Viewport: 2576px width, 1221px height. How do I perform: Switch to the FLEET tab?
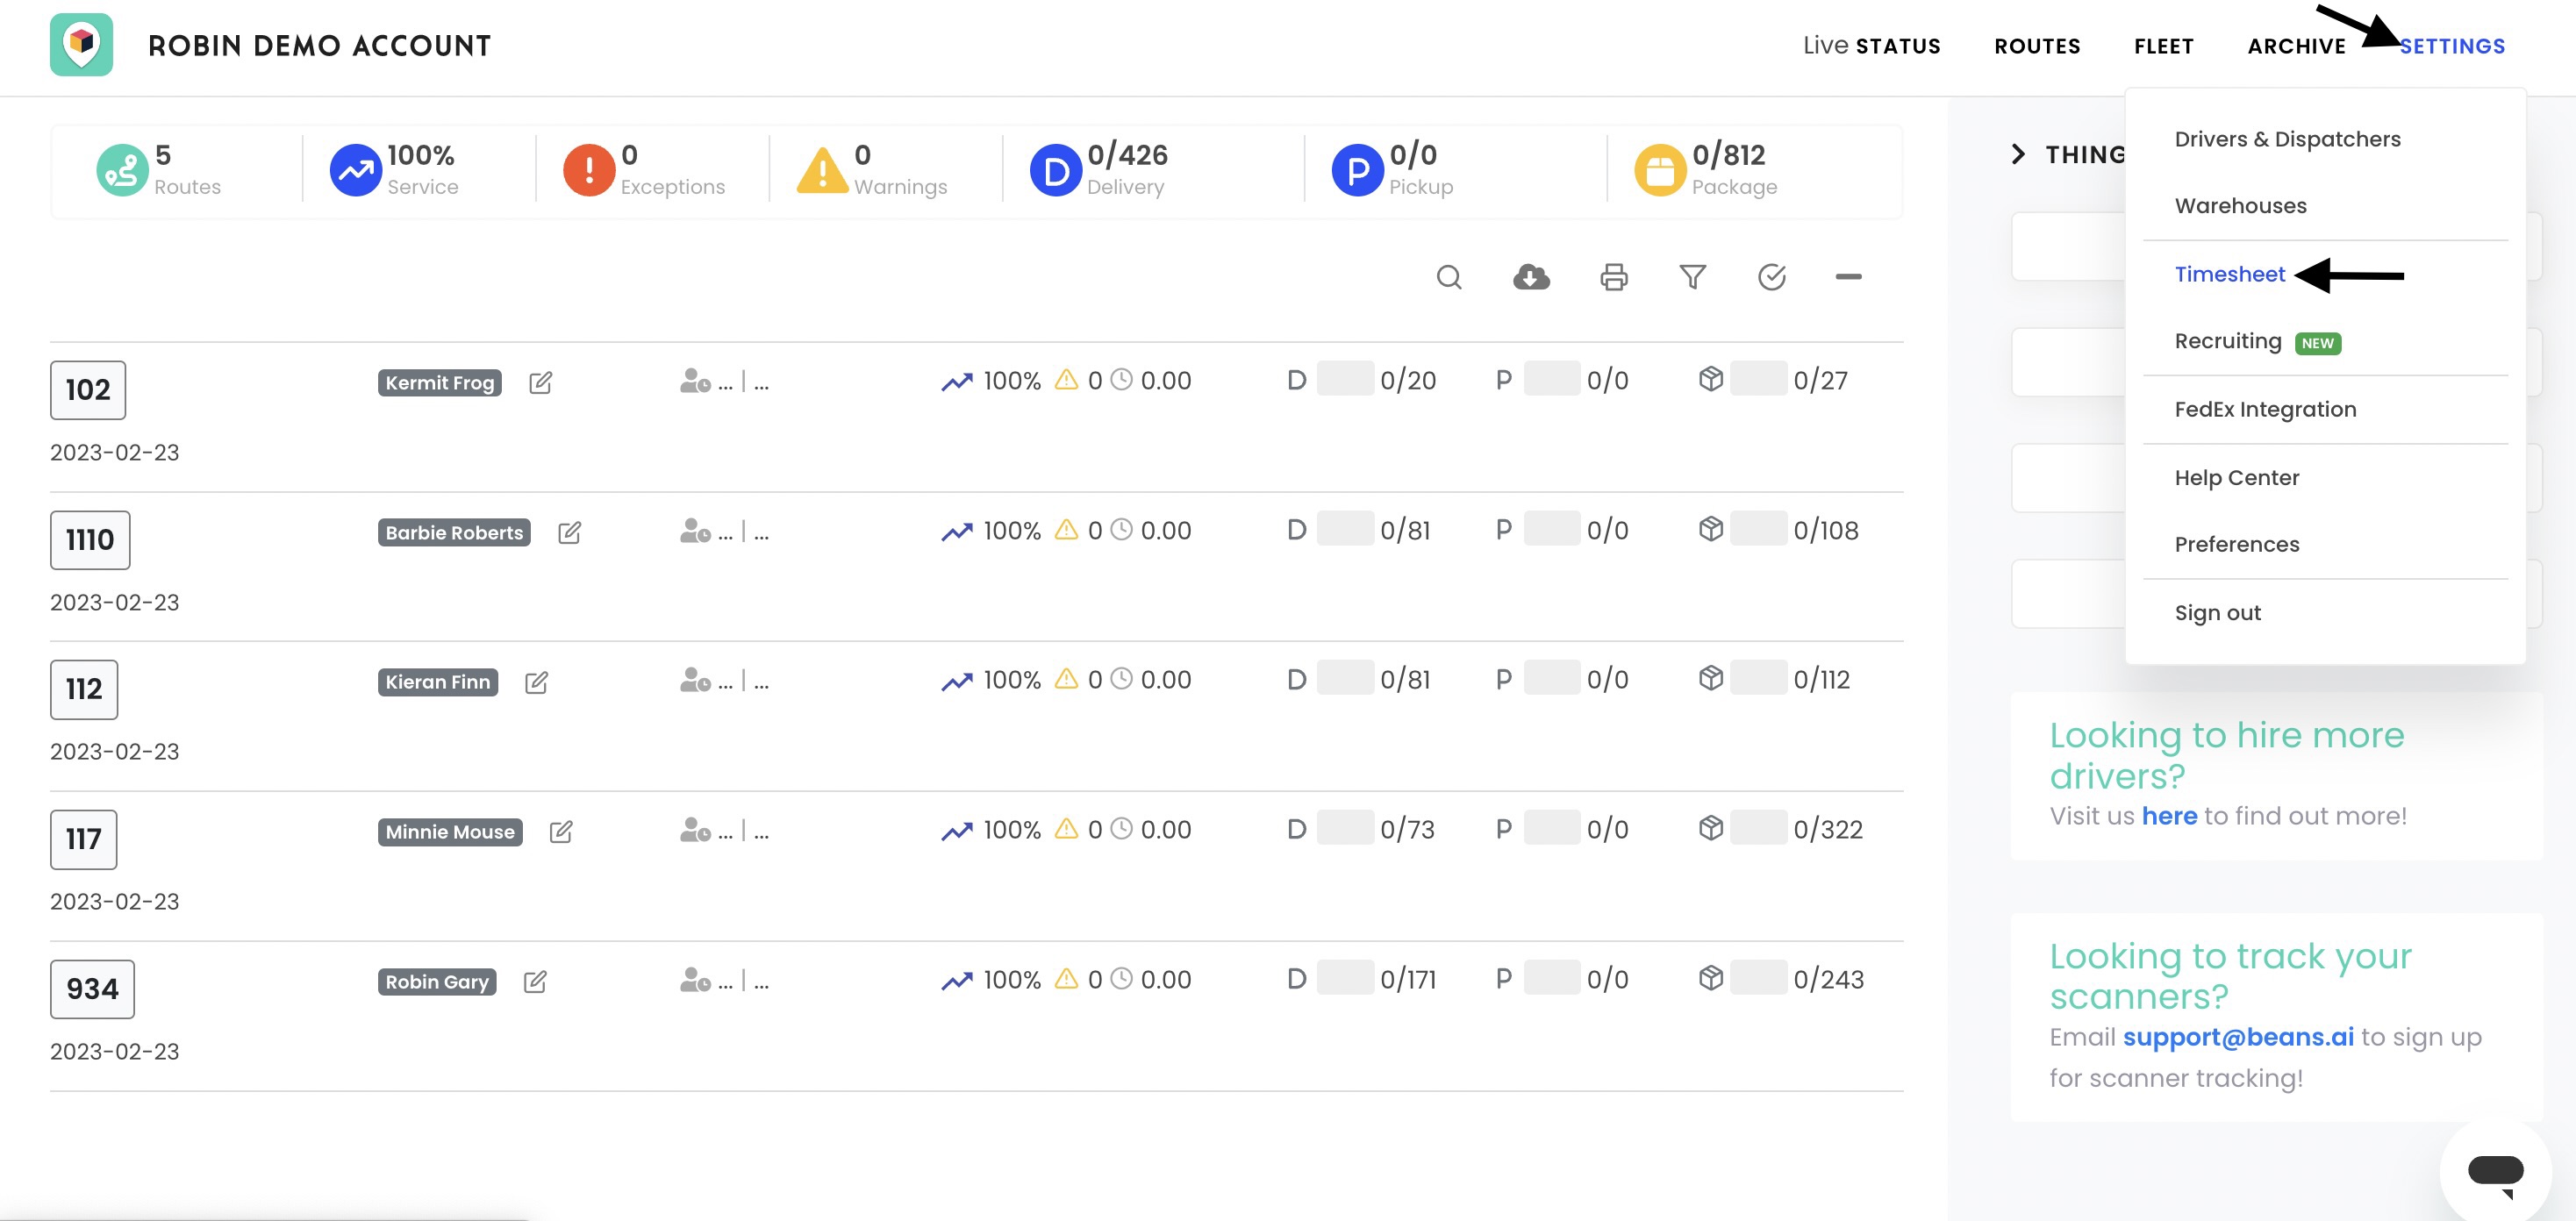(x=2163, y=46)
